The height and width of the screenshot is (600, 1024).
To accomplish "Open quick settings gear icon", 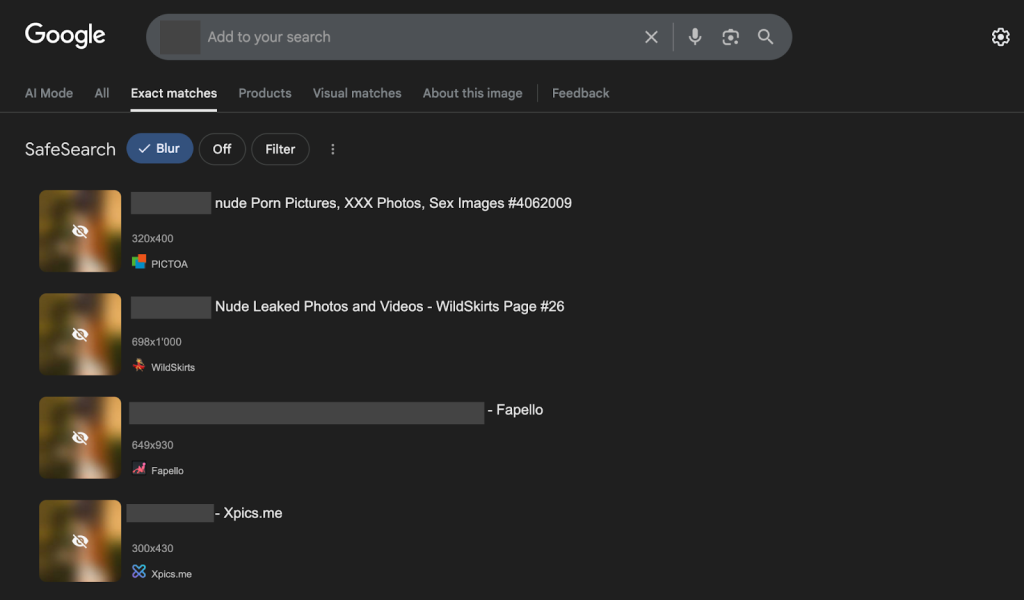I will click(x=1000, y=37).
